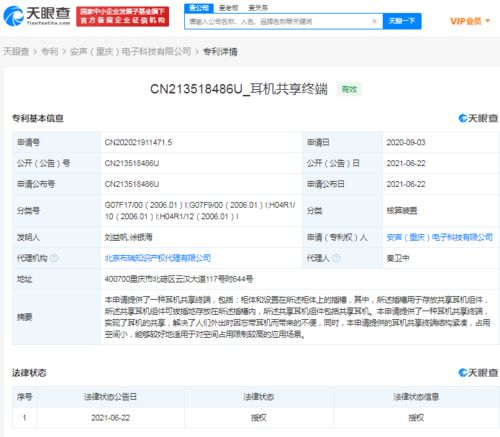Click the 天眼查 watermark logo by 专利基本信息
This screenshot has height=437, width=500.
pyautogui.click(x=478, y=118)
